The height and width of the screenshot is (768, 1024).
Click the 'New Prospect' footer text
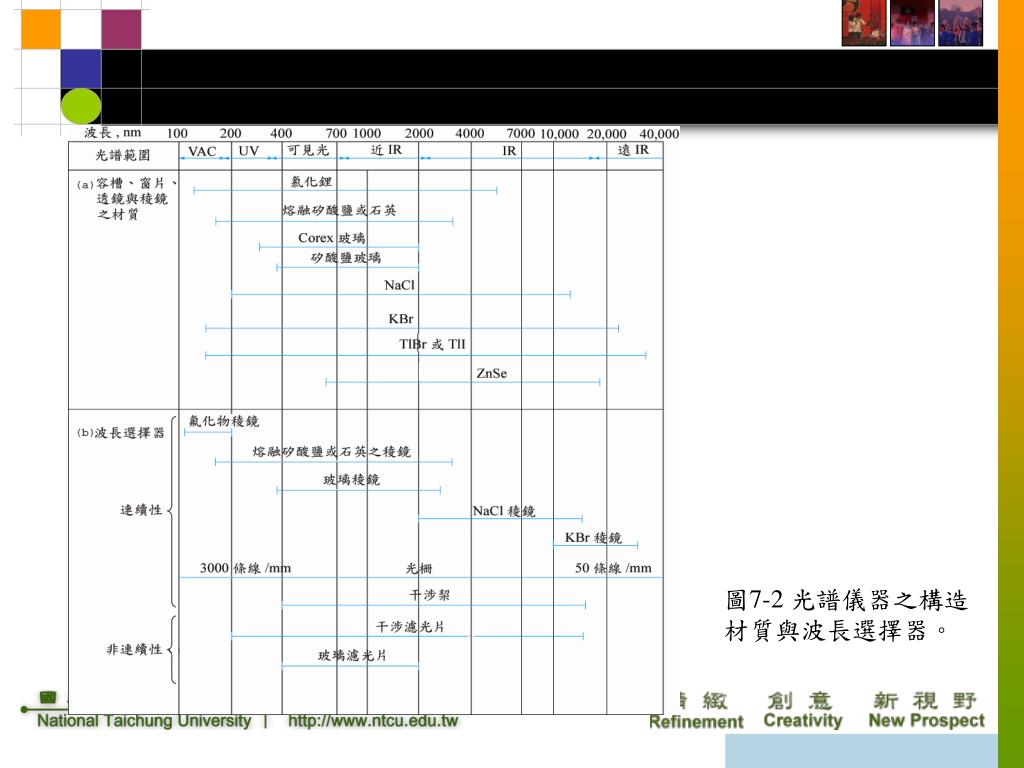[x=926, y=720]
